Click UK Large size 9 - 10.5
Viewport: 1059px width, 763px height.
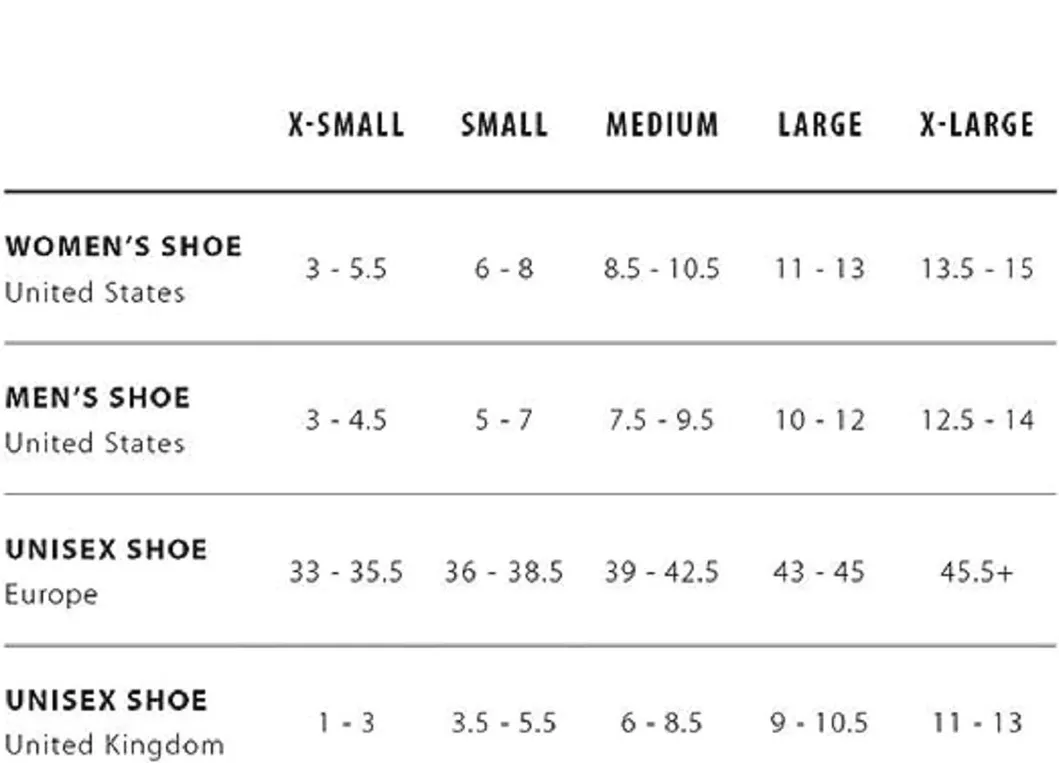pyautogui.click(x=819, y=722)
